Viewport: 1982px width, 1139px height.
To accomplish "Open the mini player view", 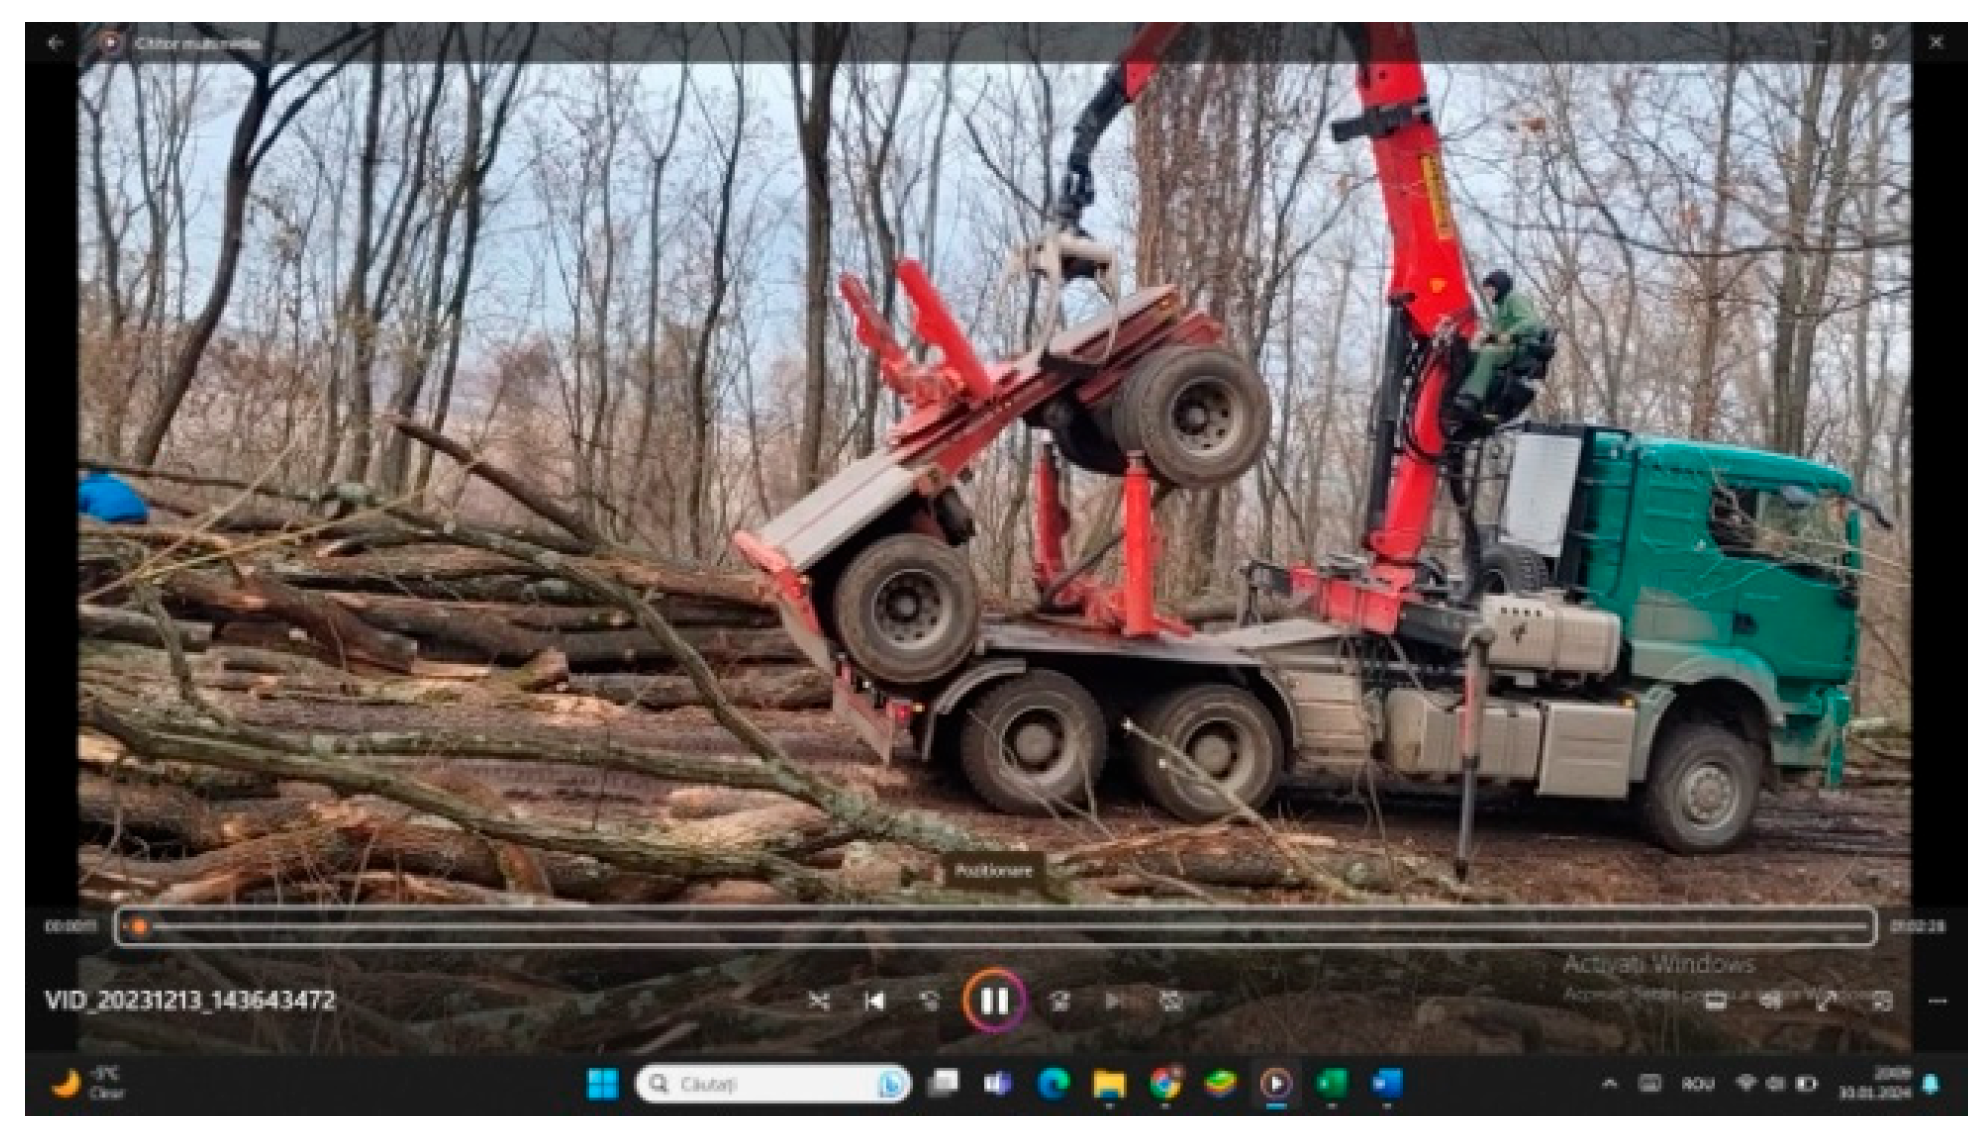I will [x=1882, y=1000].
